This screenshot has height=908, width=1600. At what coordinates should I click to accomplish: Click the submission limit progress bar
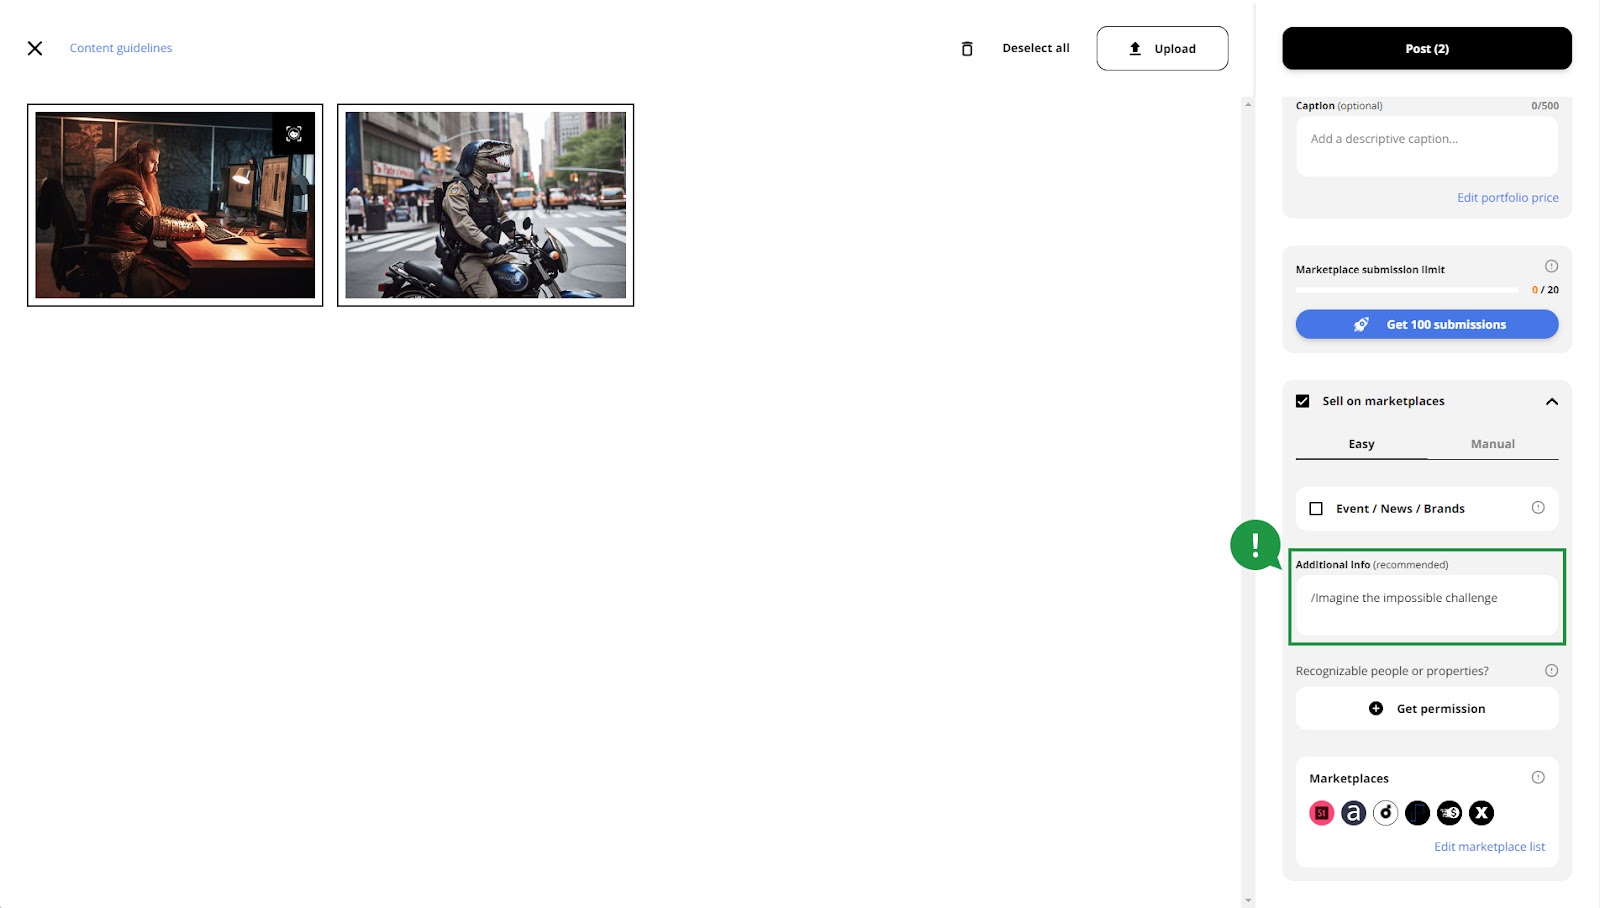[x=1407, y=290]
